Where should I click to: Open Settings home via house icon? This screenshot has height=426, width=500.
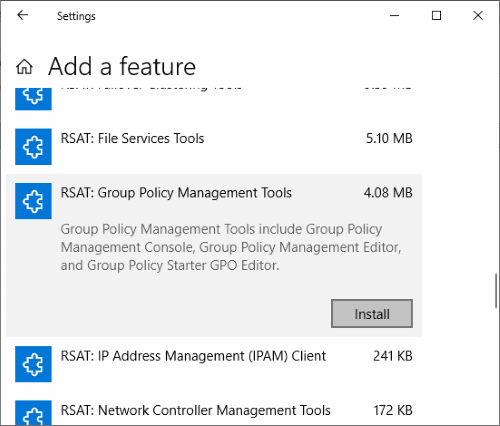24,66
